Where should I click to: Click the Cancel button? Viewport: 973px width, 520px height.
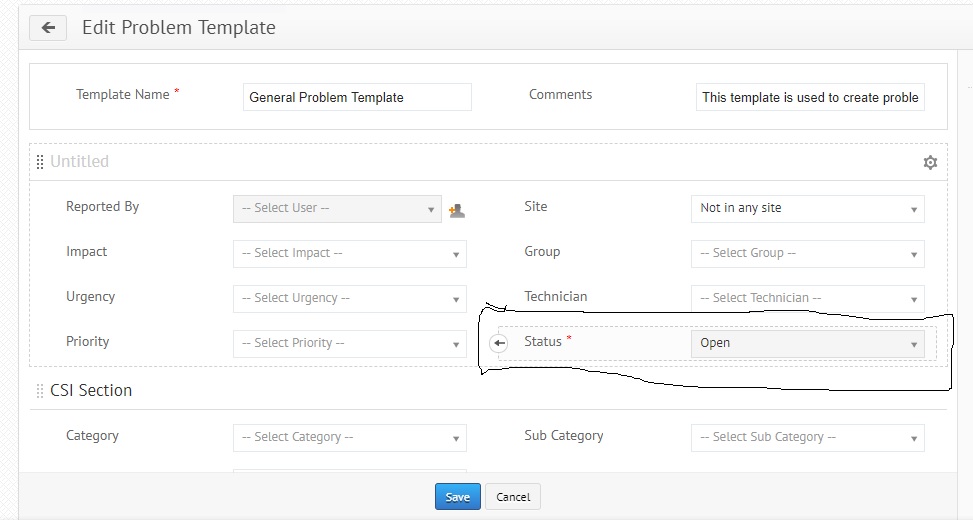click(513, 497)
